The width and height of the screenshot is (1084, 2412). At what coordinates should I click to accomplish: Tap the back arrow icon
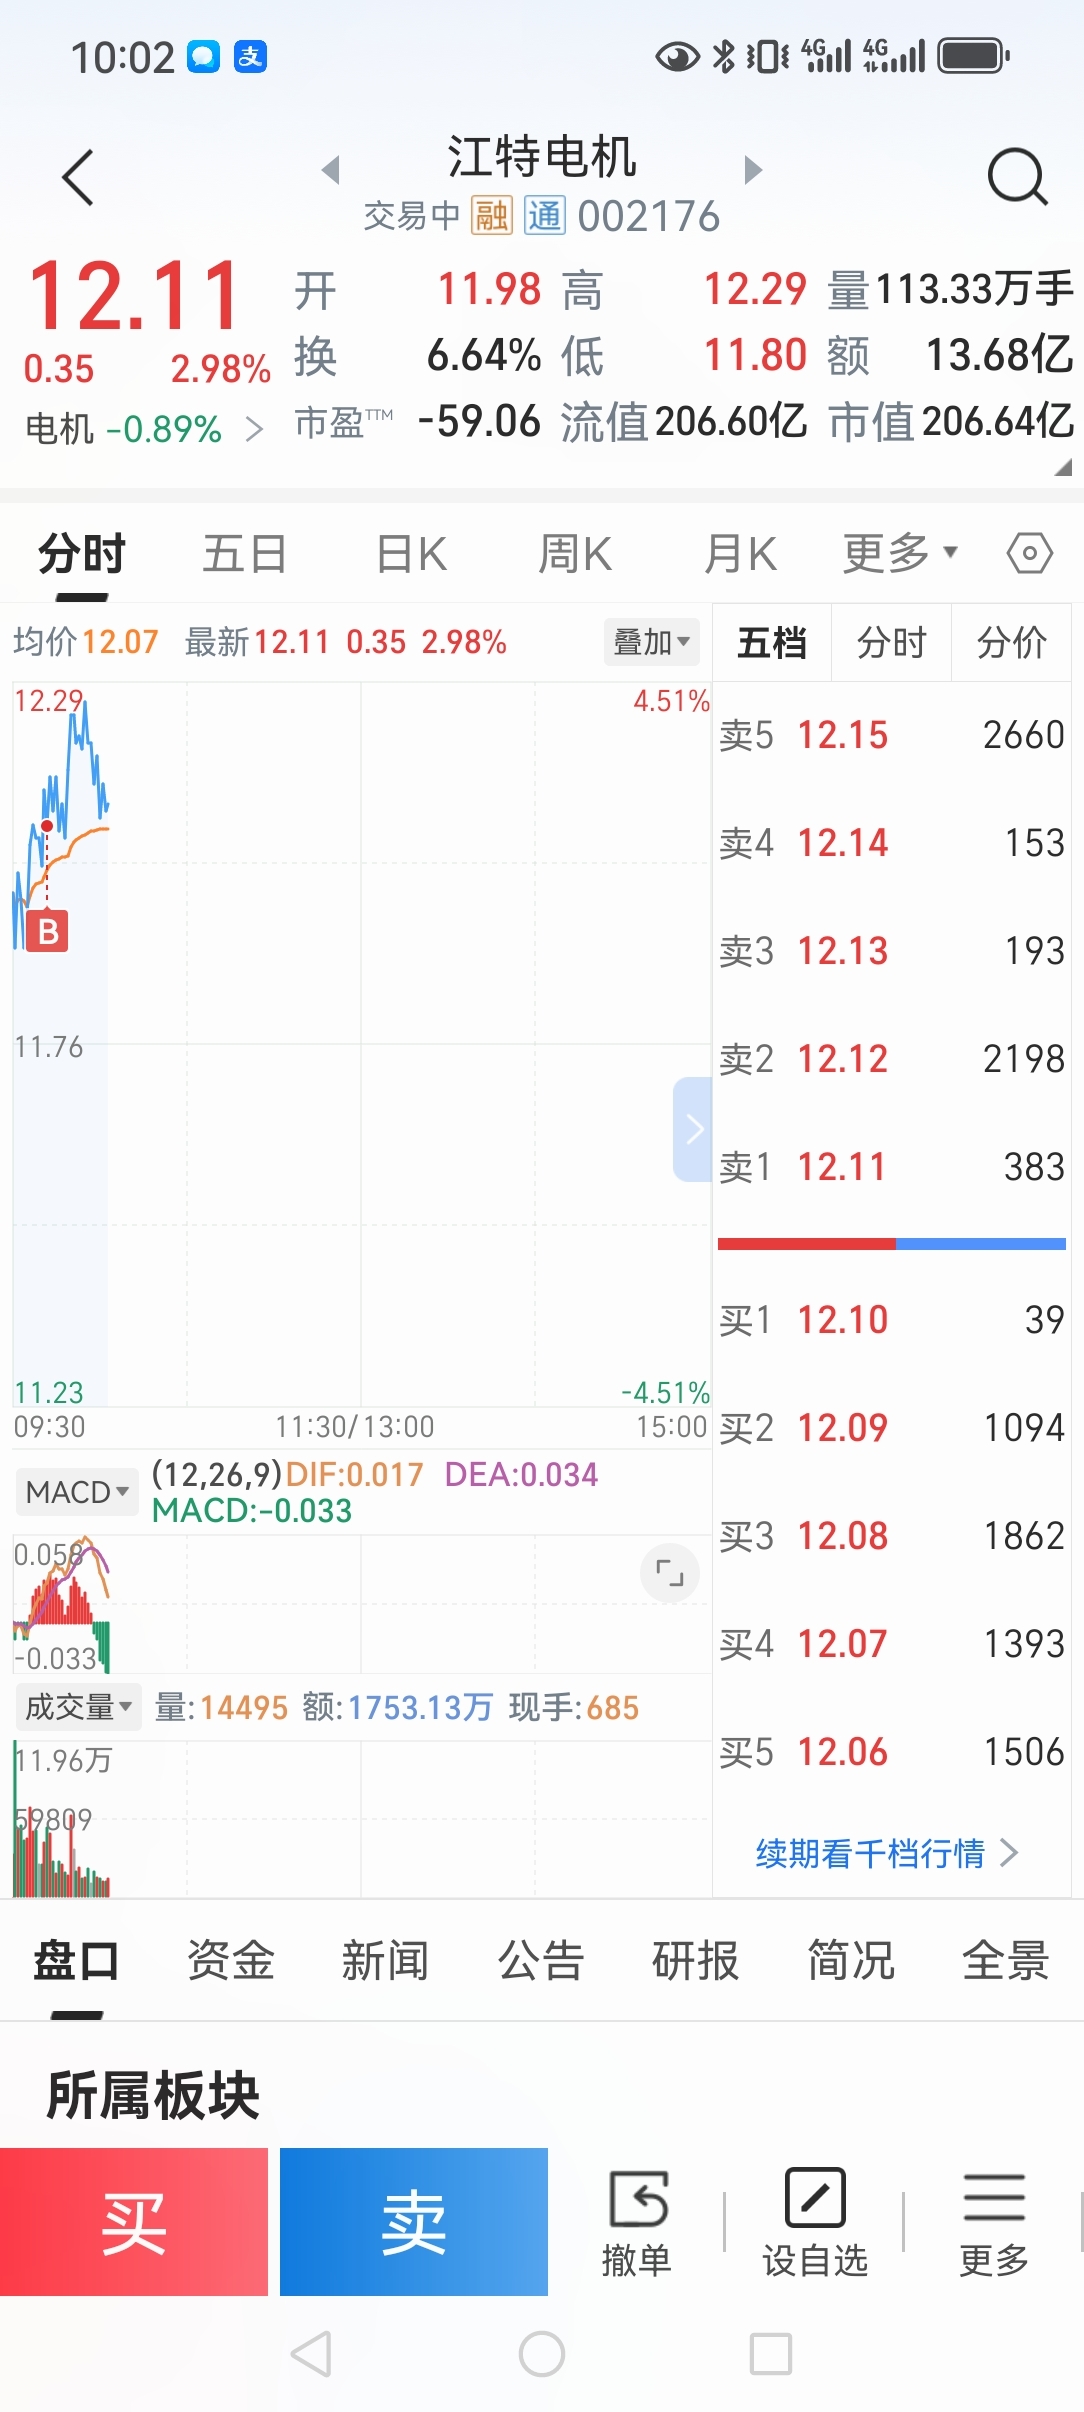point(79,178)
